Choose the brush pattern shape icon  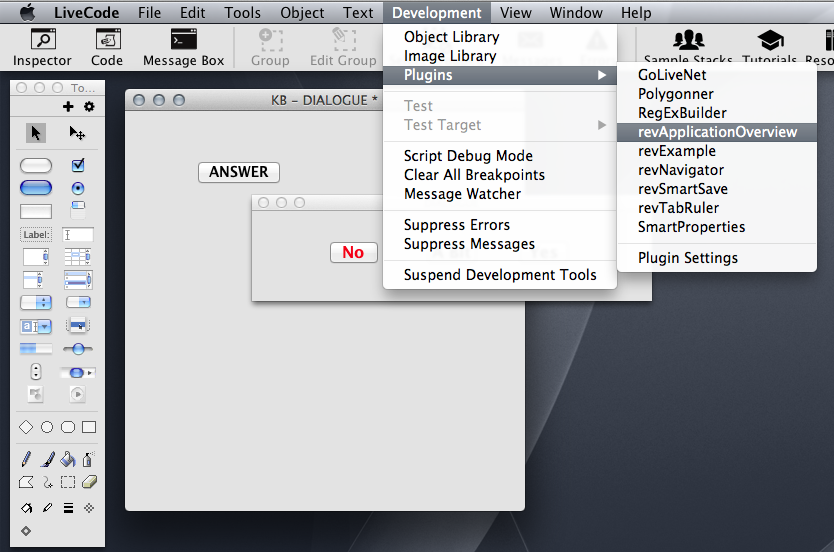[89, 508]
